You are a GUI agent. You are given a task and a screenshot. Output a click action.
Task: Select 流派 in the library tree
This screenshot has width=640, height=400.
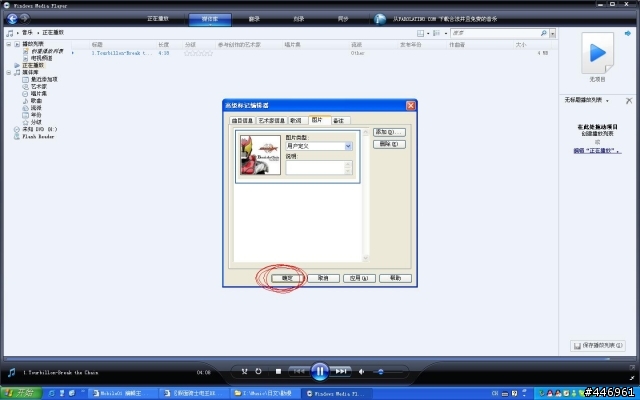coord(36,108)
